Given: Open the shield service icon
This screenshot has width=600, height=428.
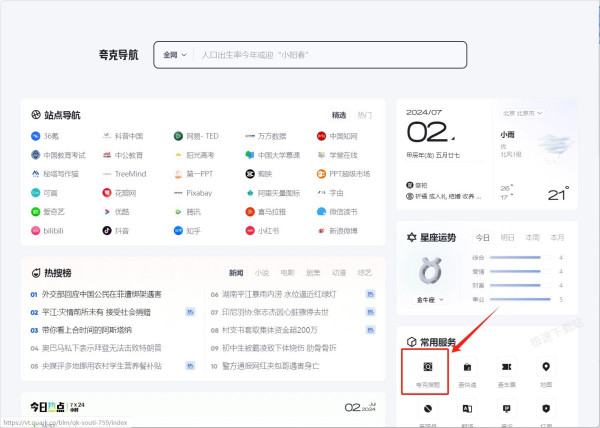Looking at the screenshot, I should 546,409.
